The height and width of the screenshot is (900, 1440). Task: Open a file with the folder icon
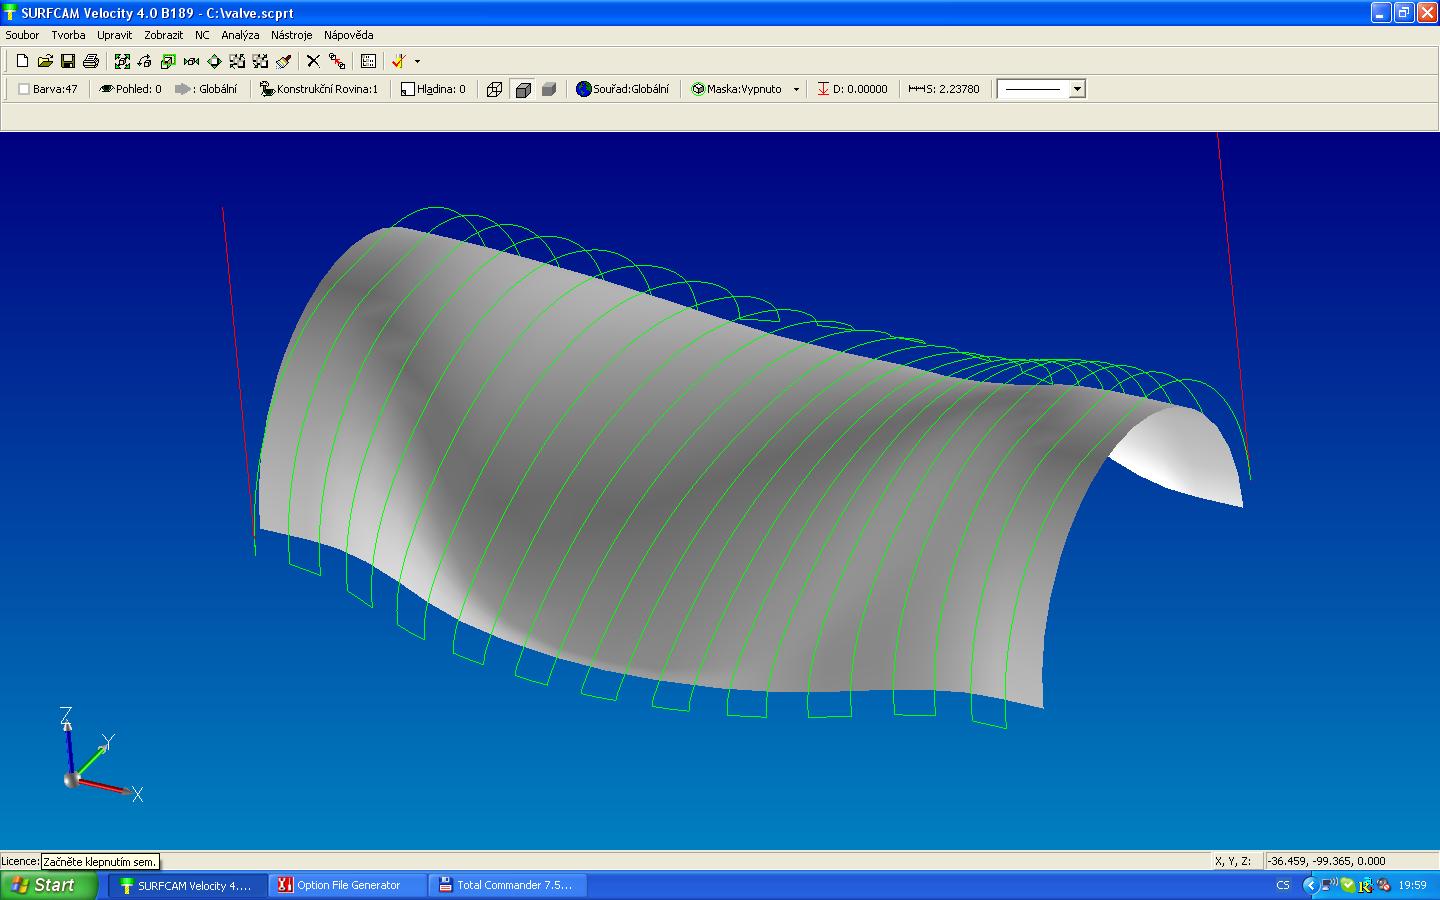(45, 61)
